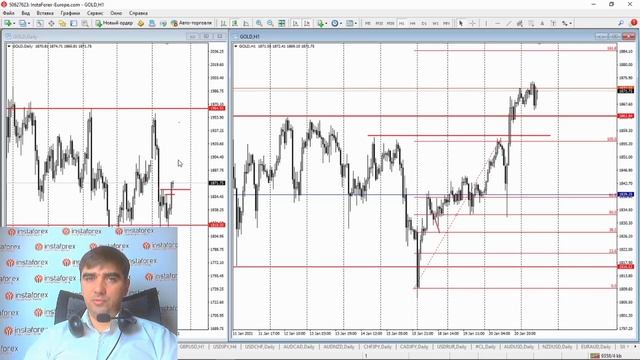Select the horizontal line tool
Screen dimensions: 640x360
(498, 23)
